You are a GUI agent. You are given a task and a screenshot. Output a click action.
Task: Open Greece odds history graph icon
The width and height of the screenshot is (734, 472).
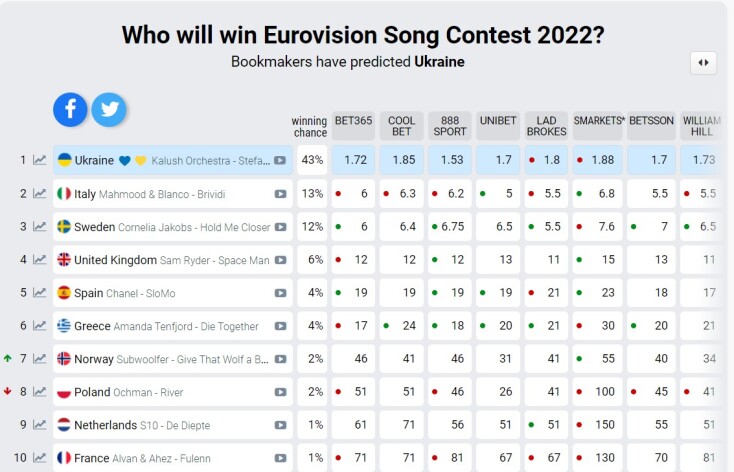point(40,325)
